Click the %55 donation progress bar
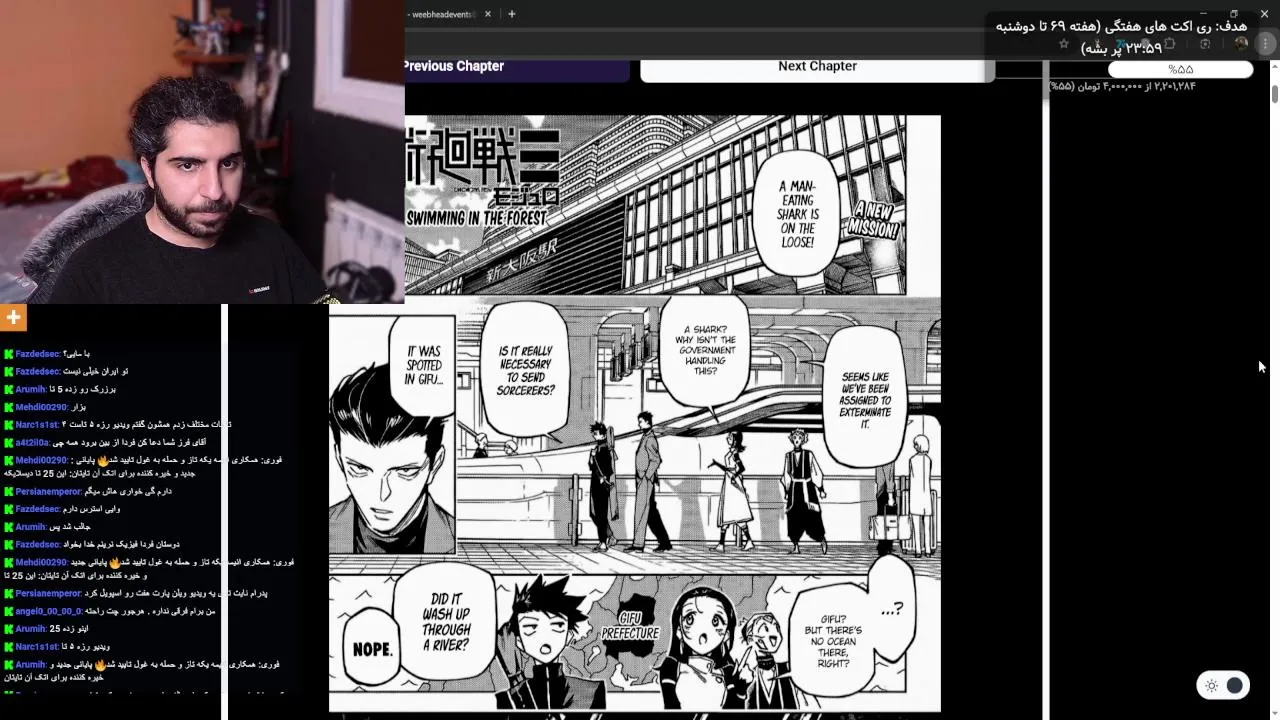 point(1180,69)
